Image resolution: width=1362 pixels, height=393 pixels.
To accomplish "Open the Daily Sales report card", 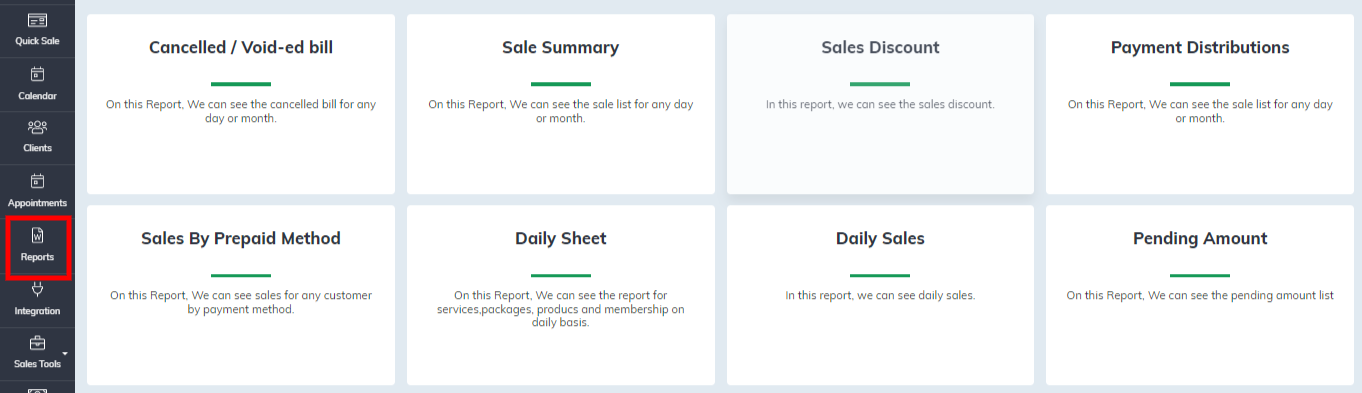I will [x=880, y=295].
